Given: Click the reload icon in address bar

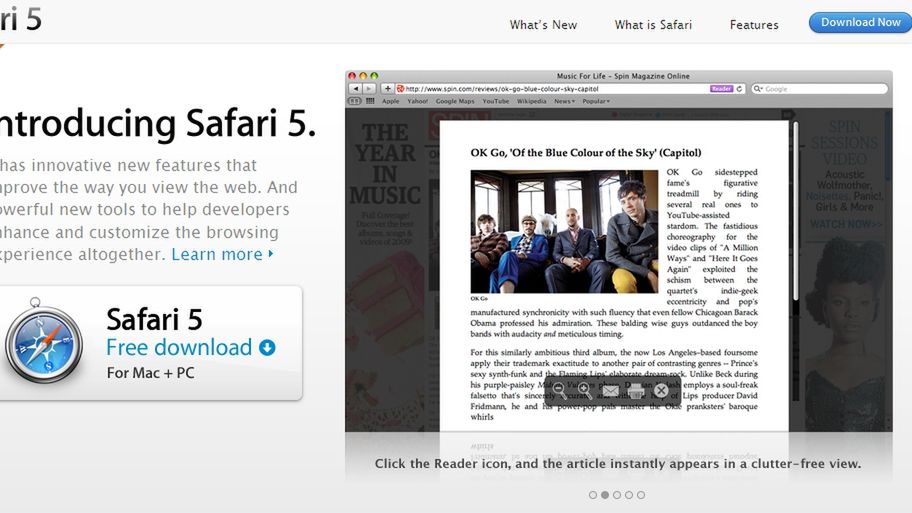Looking at the screenshot, I should click(739, 89).
